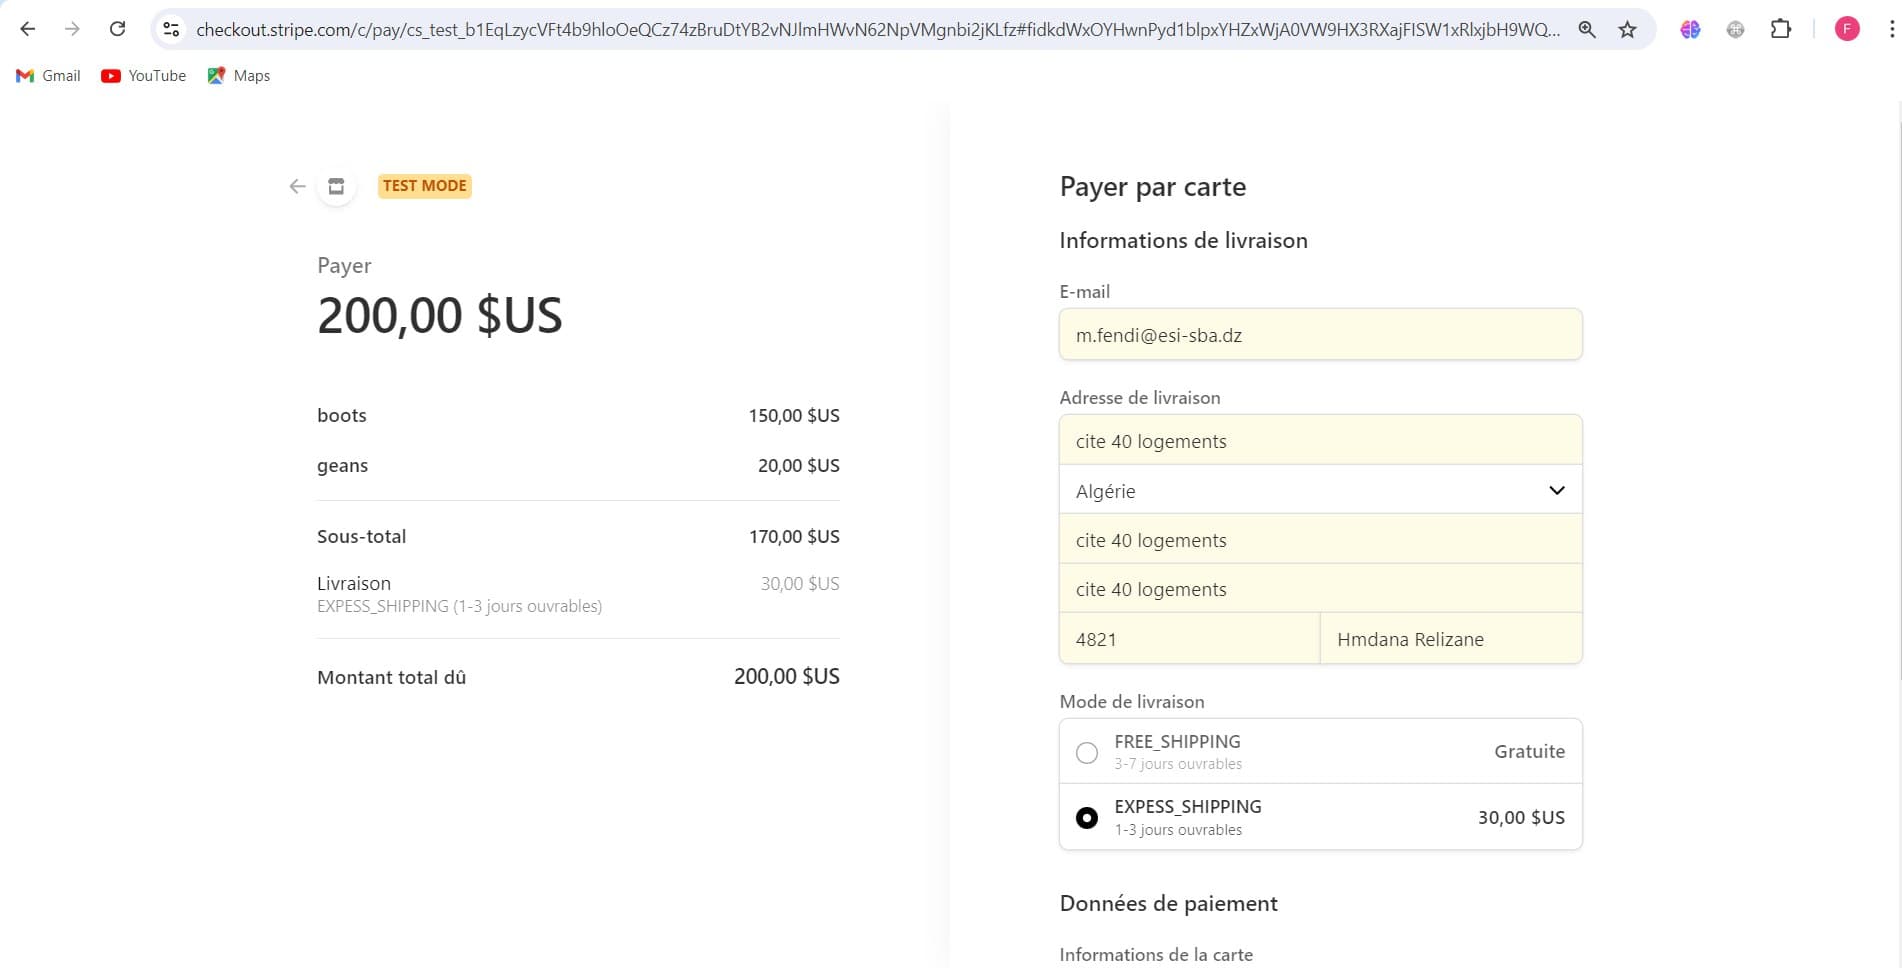Open the Chrome three-dot menu
Viewport: 1902px width, 968px height.
click(x=1890, y=29)
